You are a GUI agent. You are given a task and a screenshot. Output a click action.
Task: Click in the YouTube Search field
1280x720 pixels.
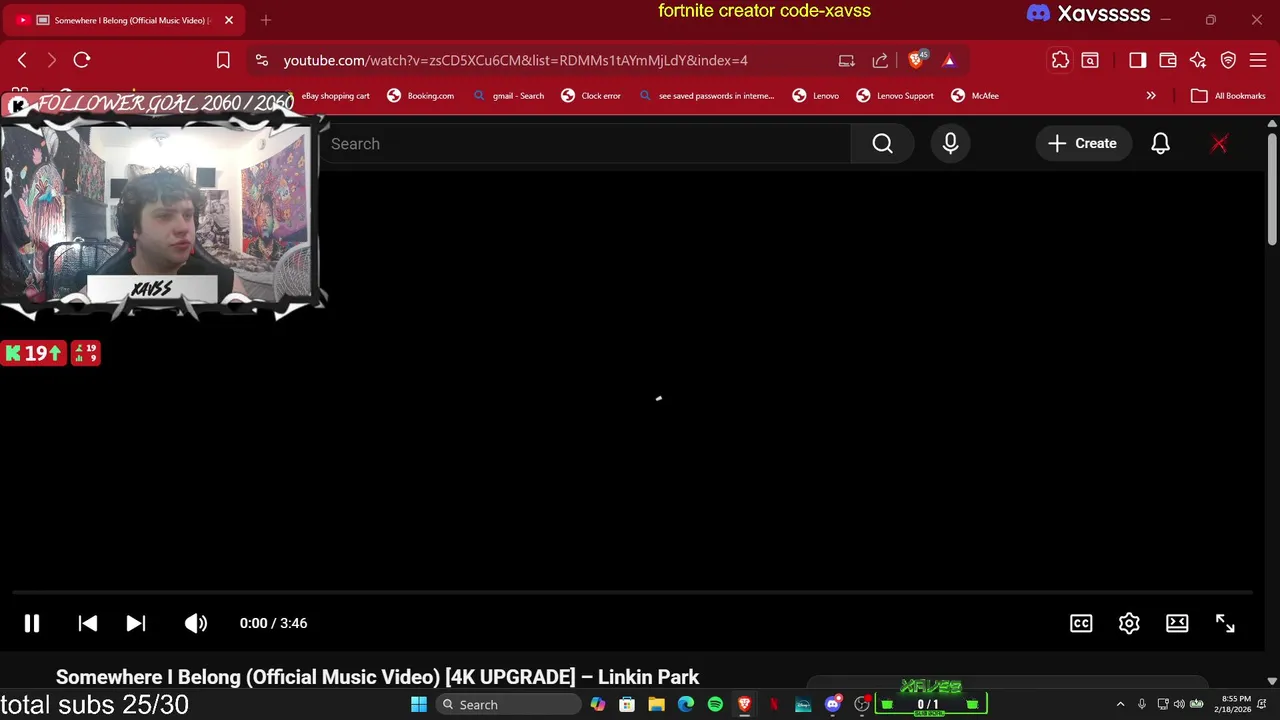585,144
